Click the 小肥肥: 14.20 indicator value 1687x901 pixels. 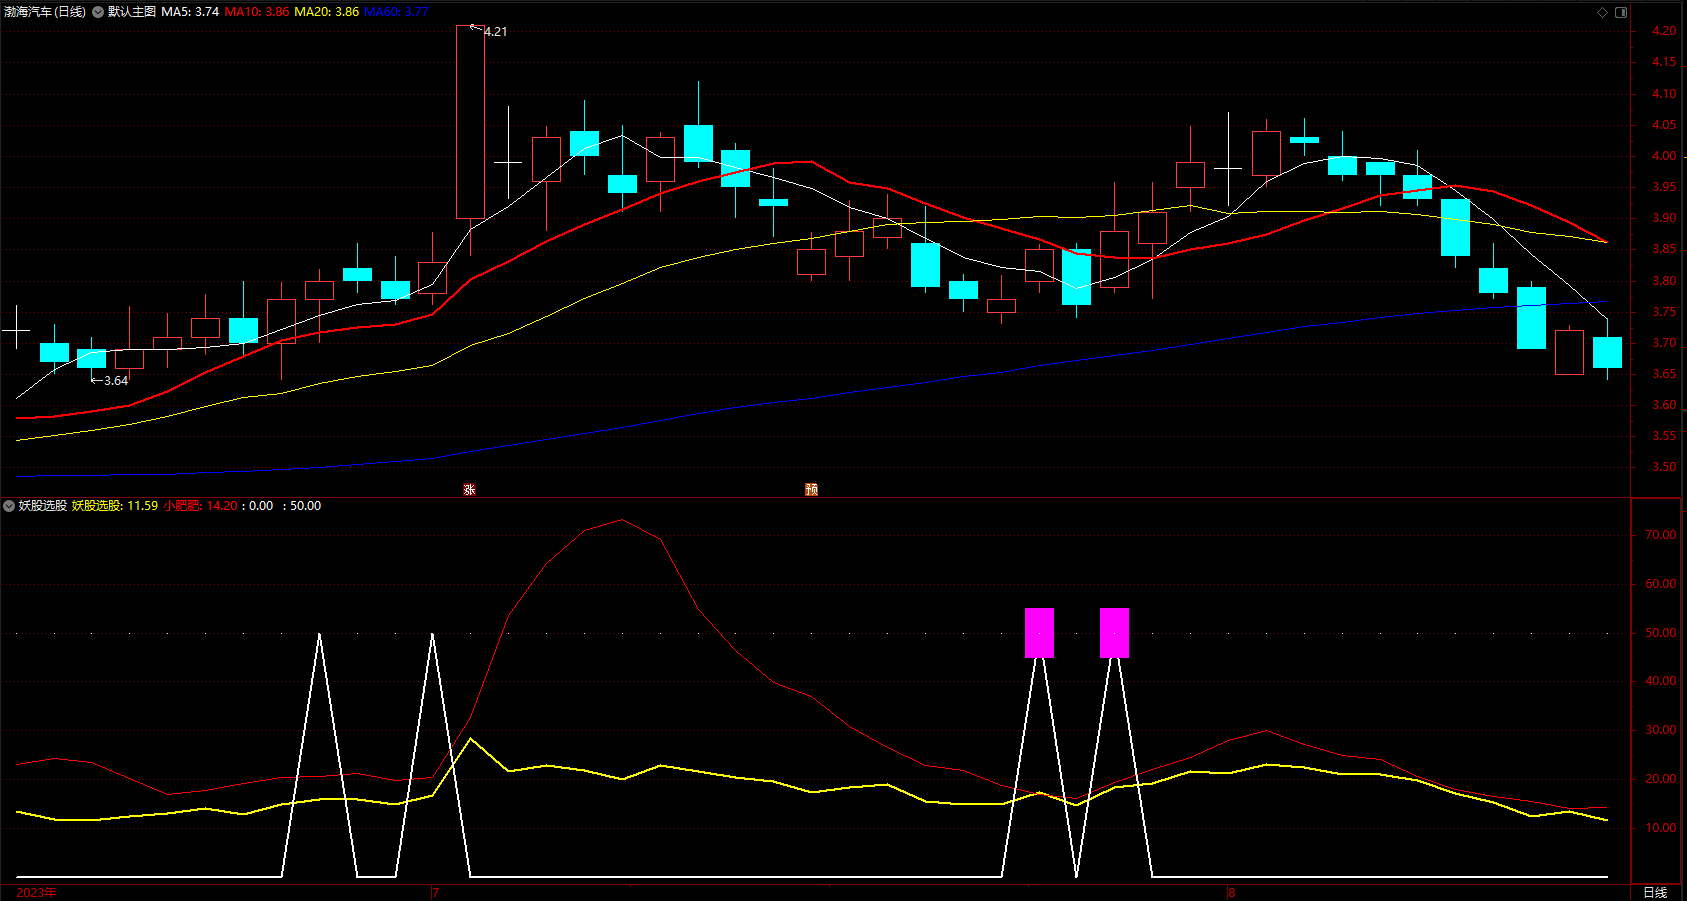tap(201, 506)
